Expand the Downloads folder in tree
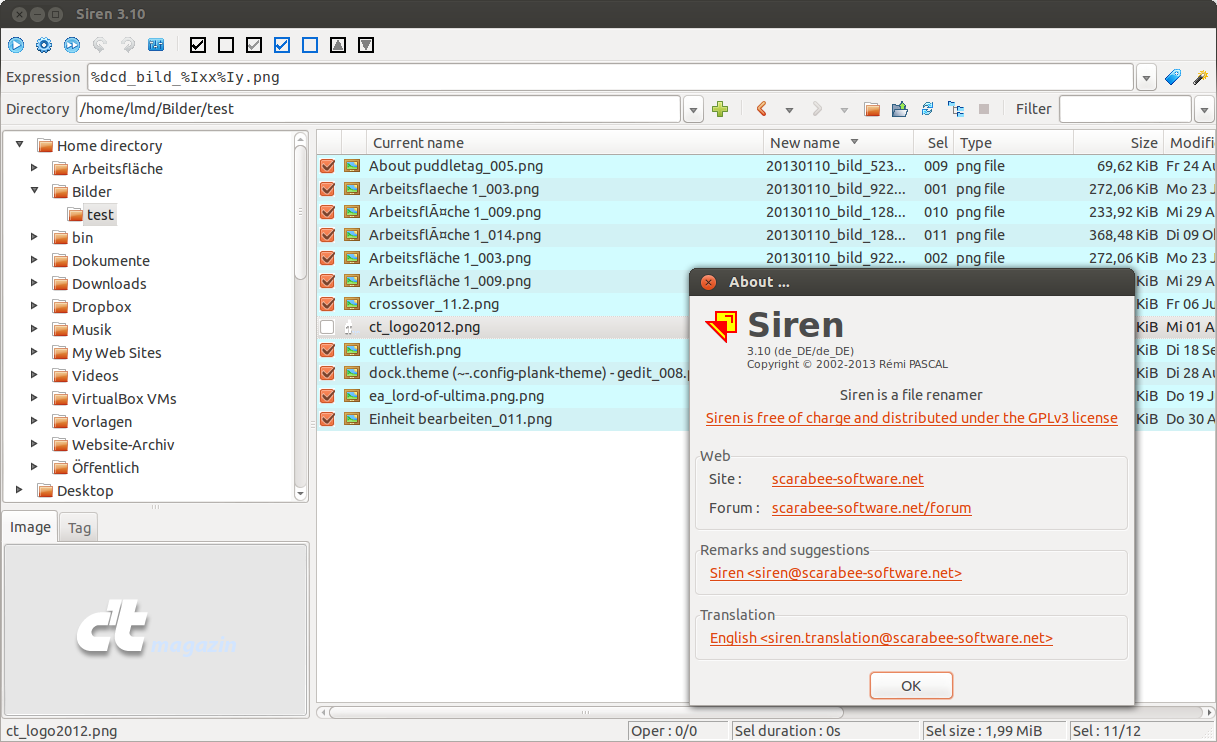This screenshot has height=742, width=1217. [34, 284]
